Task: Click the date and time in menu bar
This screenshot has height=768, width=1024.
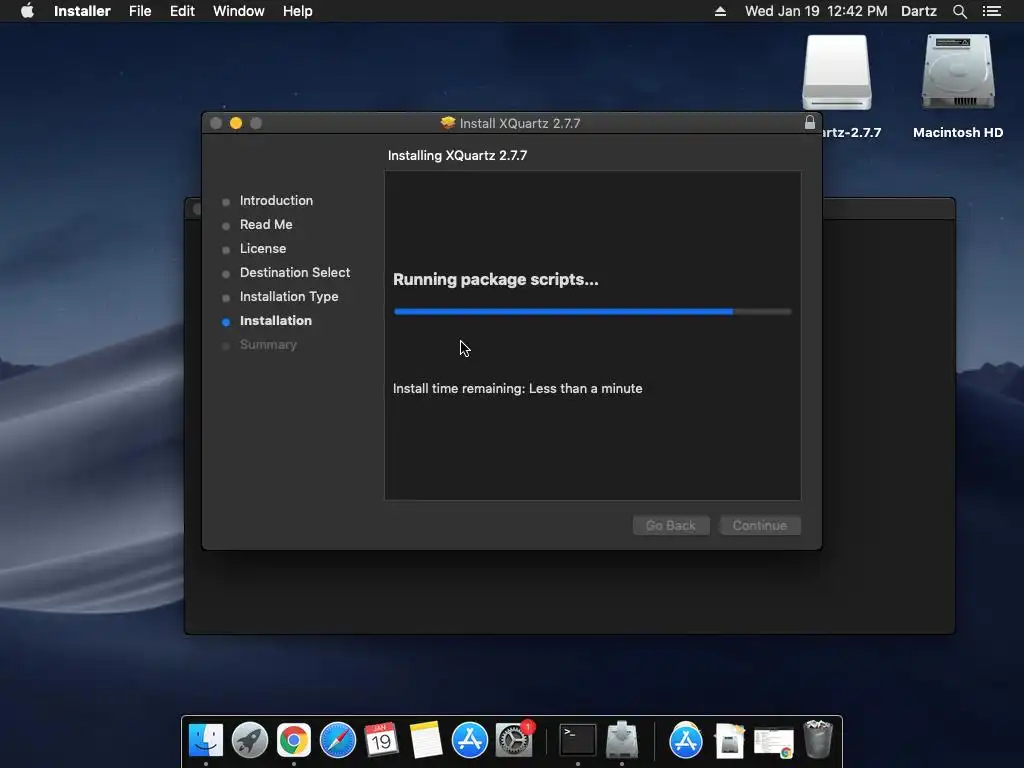Action: [816, 11]
